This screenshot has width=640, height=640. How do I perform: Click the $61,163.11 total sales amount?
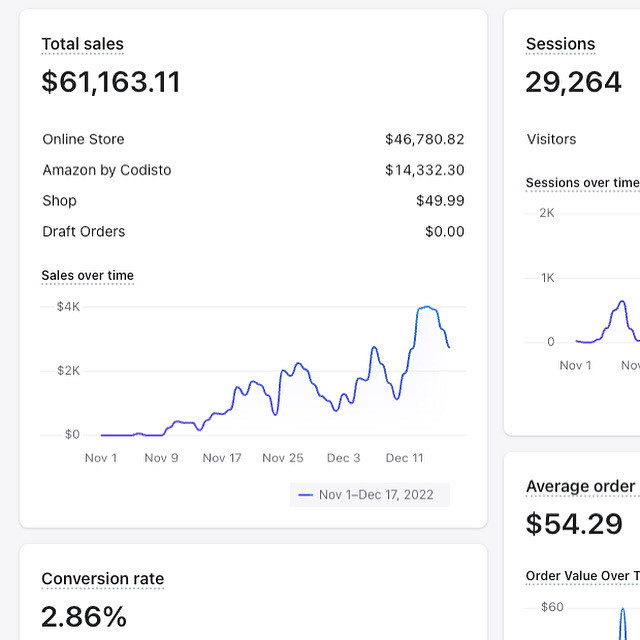click(111, 82)
